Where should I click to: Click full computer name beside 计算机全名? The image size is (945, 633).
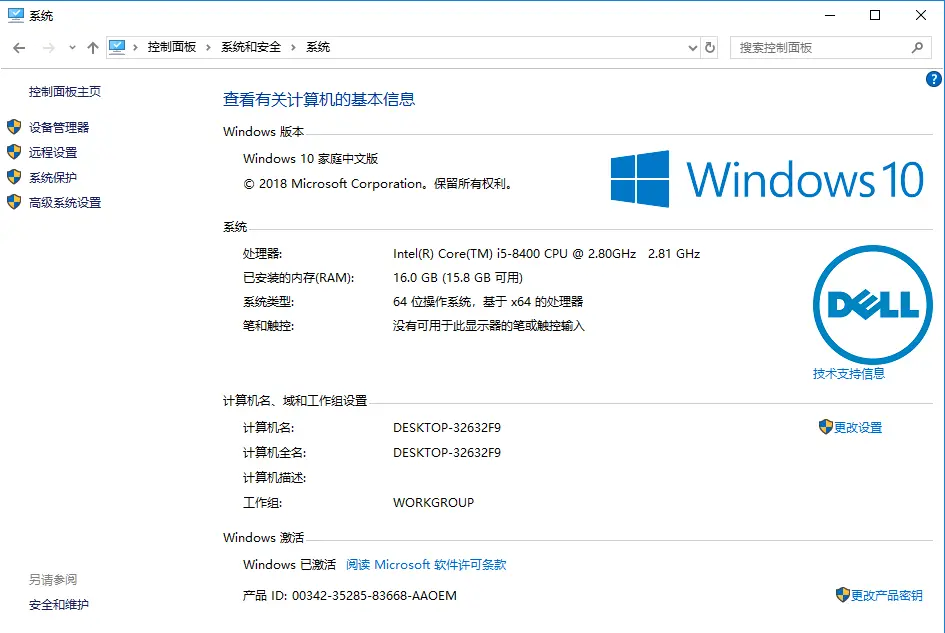click(447, 453)
